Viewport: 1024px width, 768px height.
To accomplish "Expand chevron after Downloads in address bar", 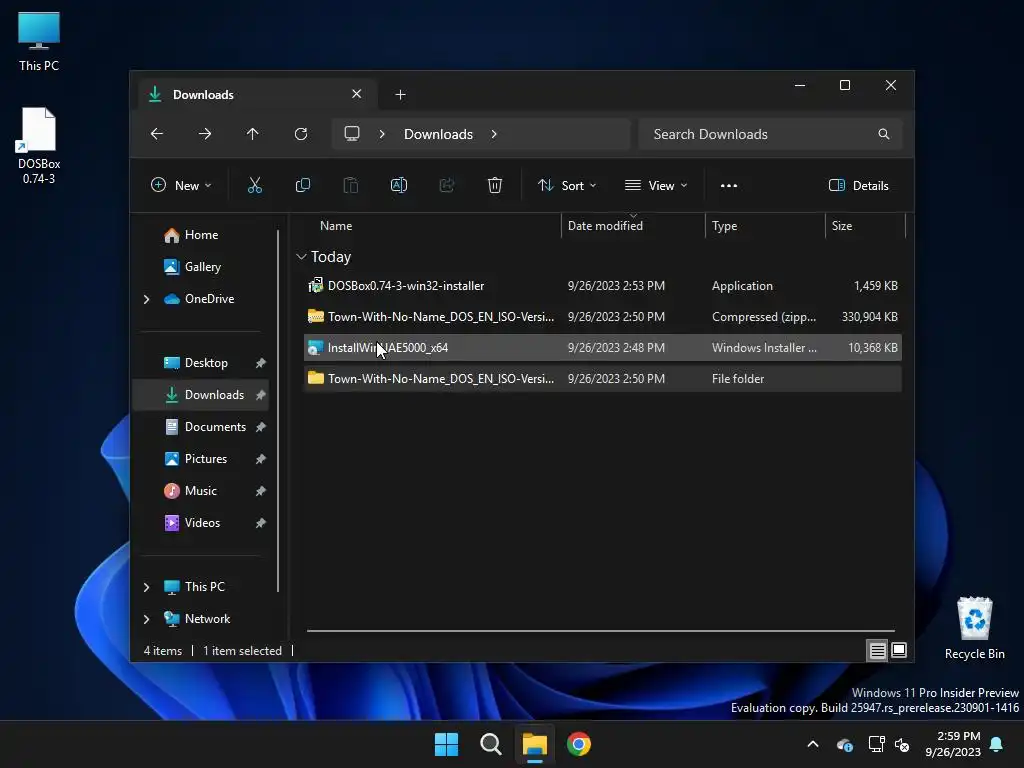I will pyautogui.click(x=494, y=134).
